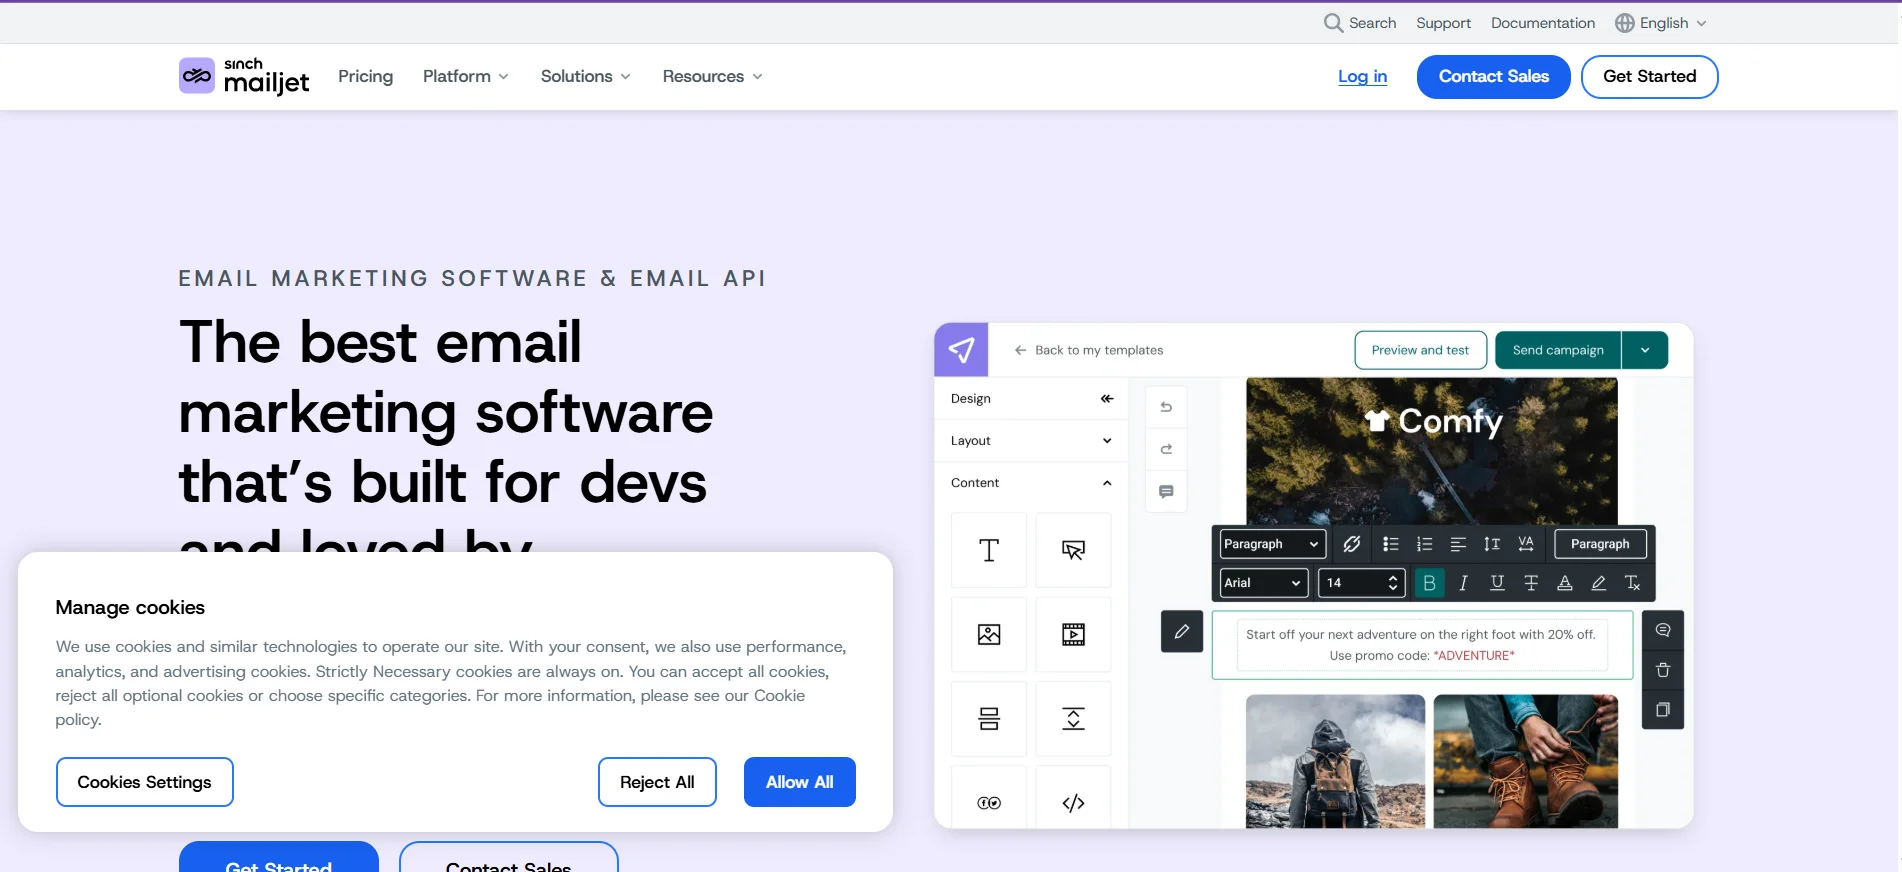
Task: Expand the Platform menu
Action: coord(466,76)
